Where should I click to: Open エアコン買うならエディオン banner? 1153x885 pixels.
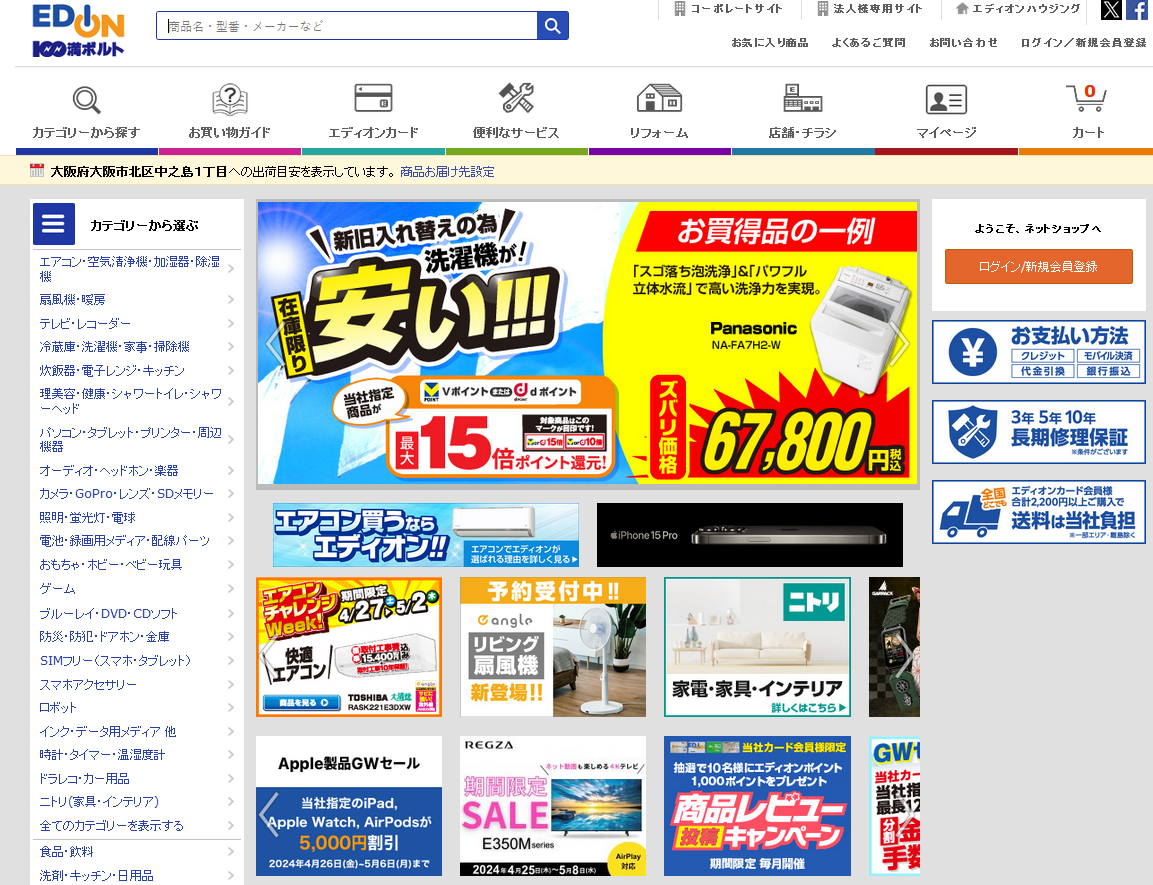(426, 535)
